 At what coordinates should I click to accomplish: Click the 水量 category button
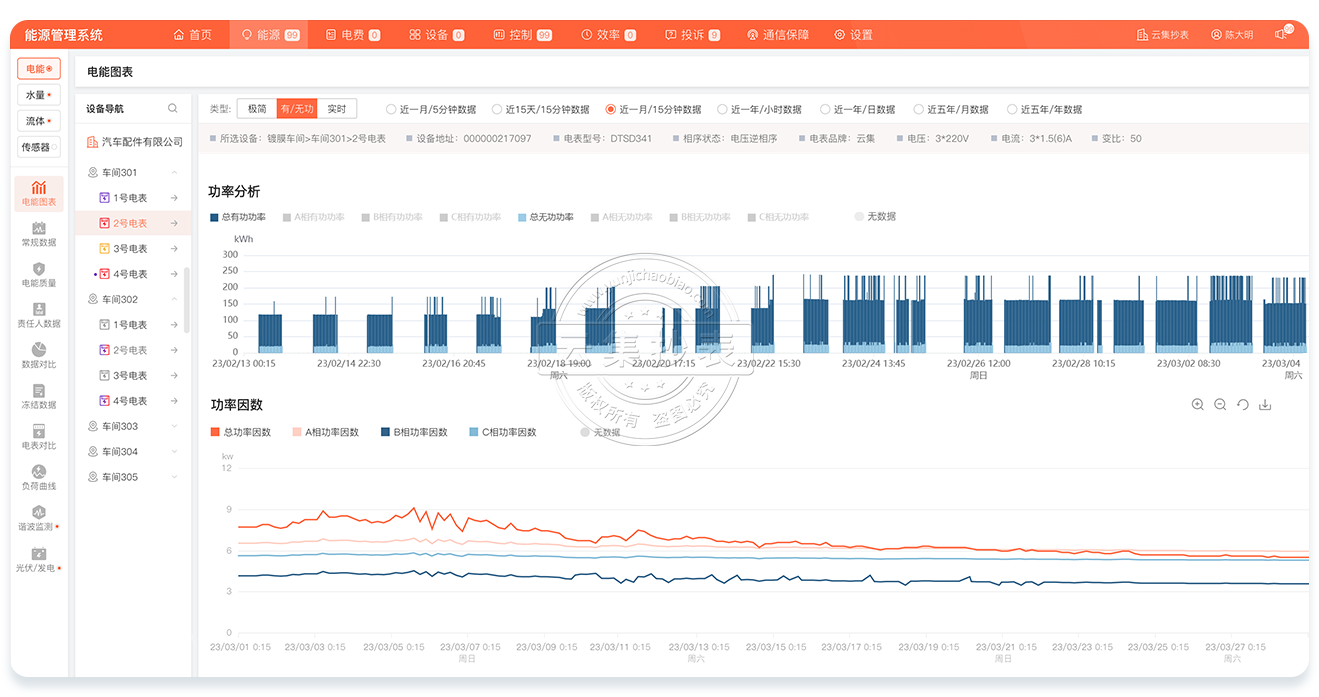coord(38,95)
